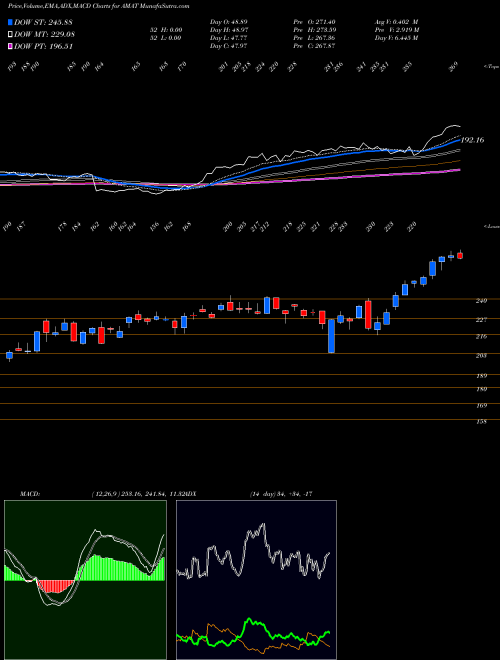This screenshot has height=660, width=500.
Task: Click the 52 H: 0.00 value
Action: tap(166, 30)
